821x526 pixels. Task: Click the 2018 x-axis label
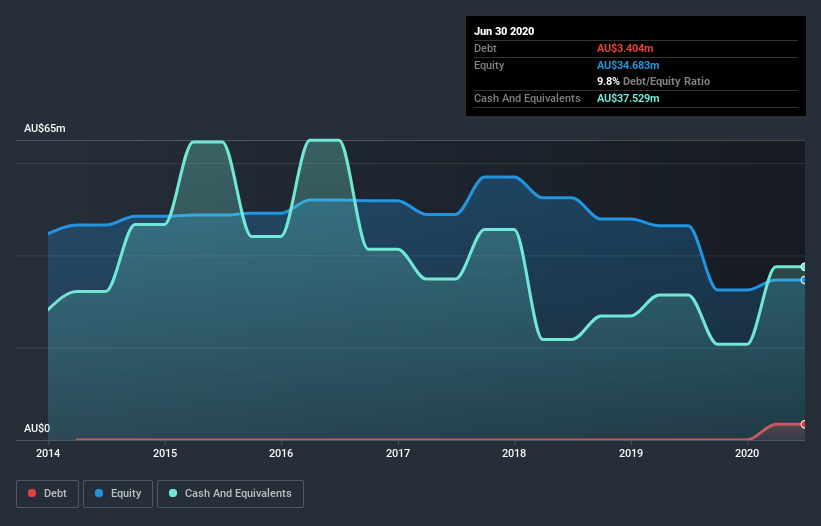pos(514,453)
